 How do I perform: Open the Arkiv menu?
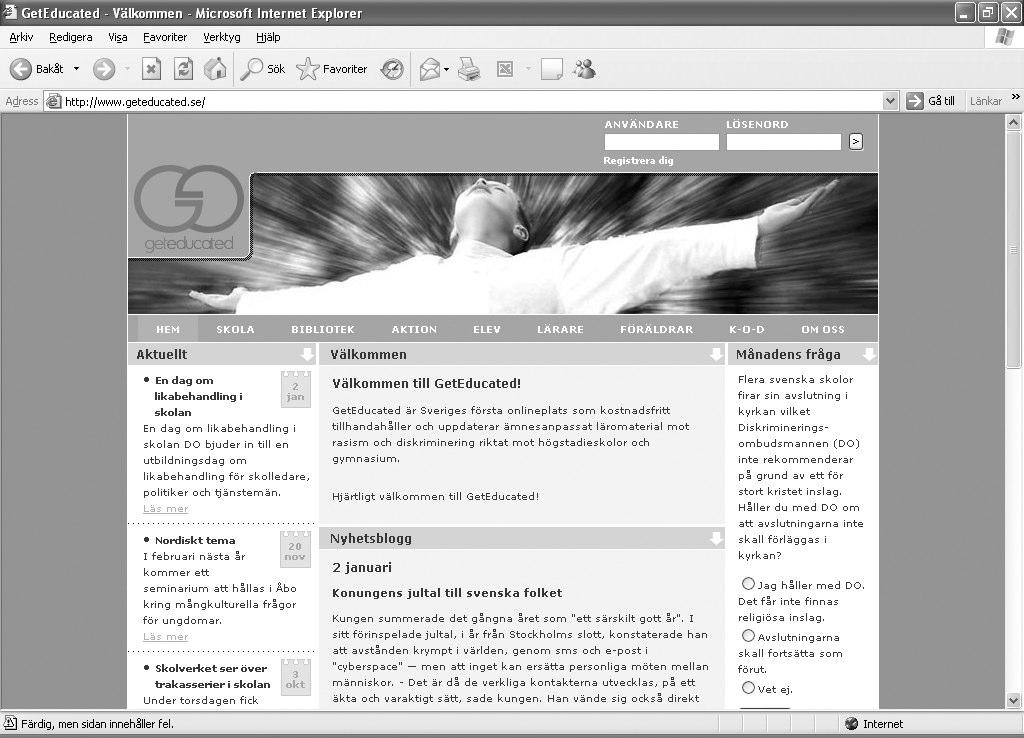pyautogui.click(x=21, y=37)
